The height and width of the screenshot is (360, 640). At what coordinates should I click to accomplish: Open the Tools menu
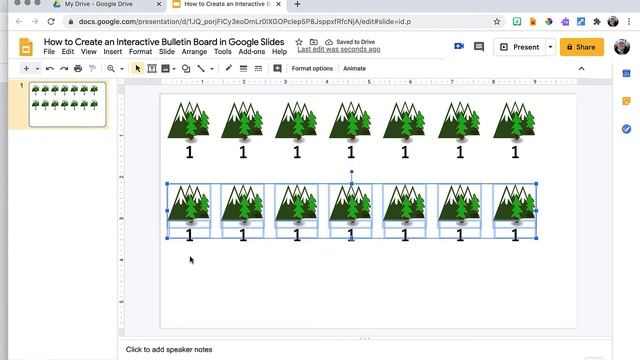[222, 52]
